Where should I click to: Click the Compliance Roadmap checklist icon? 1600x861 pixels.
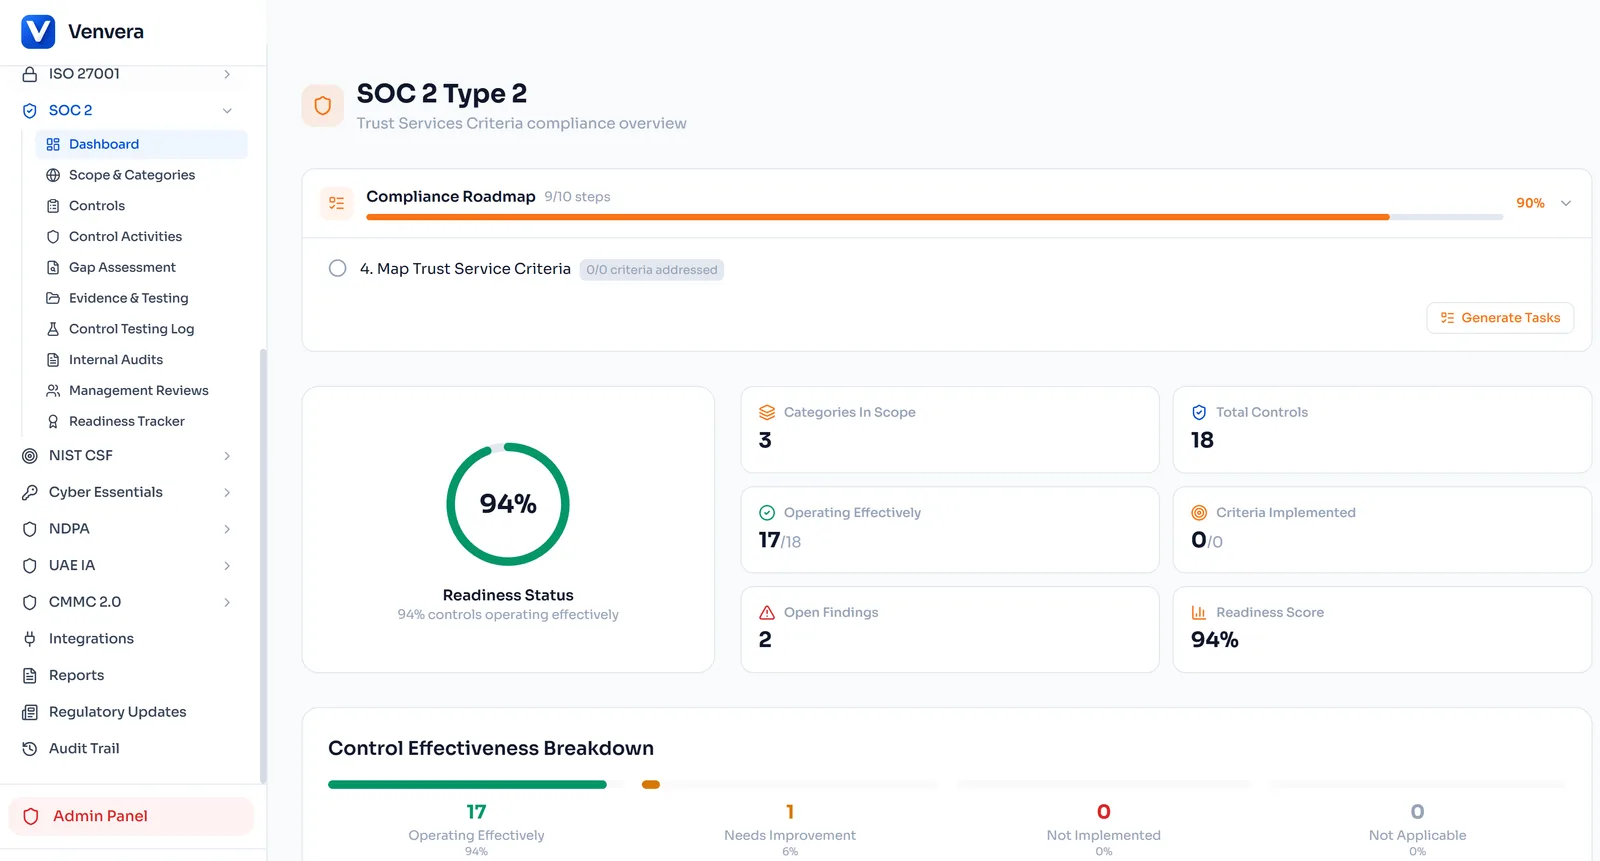tap(337, 203)
